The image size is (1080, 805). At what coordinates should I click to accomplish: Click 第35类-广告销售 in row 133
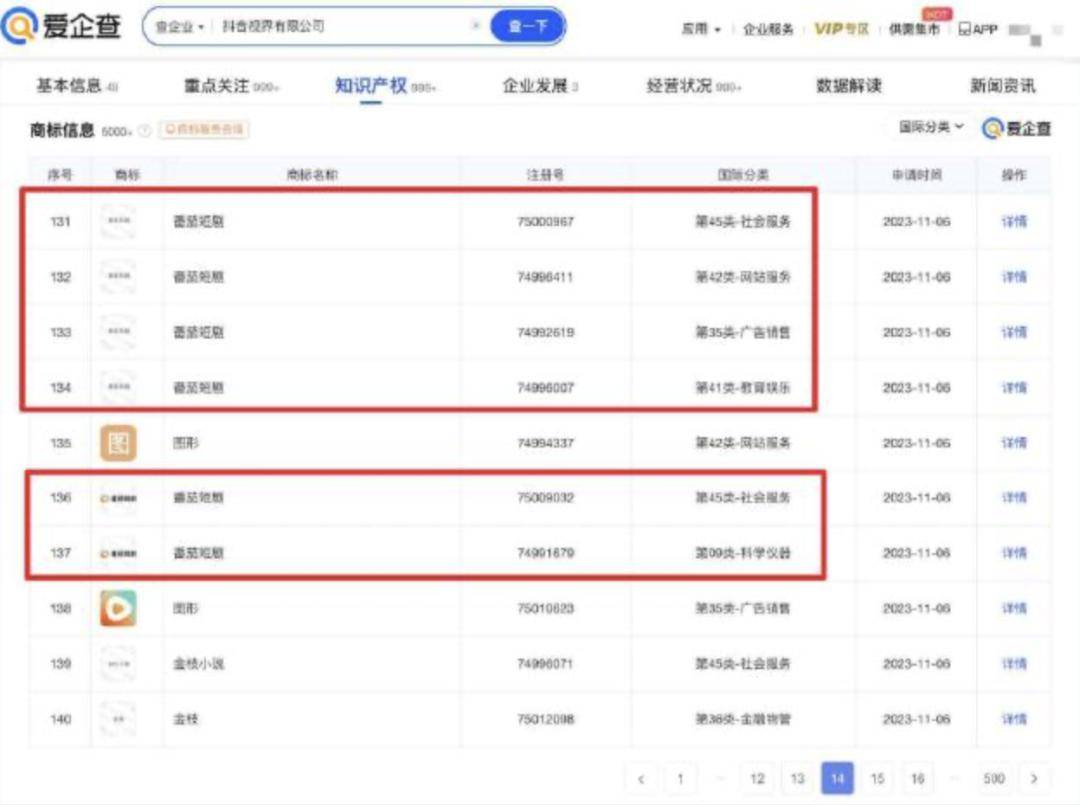pyautogui.click(x=742, y=332)
